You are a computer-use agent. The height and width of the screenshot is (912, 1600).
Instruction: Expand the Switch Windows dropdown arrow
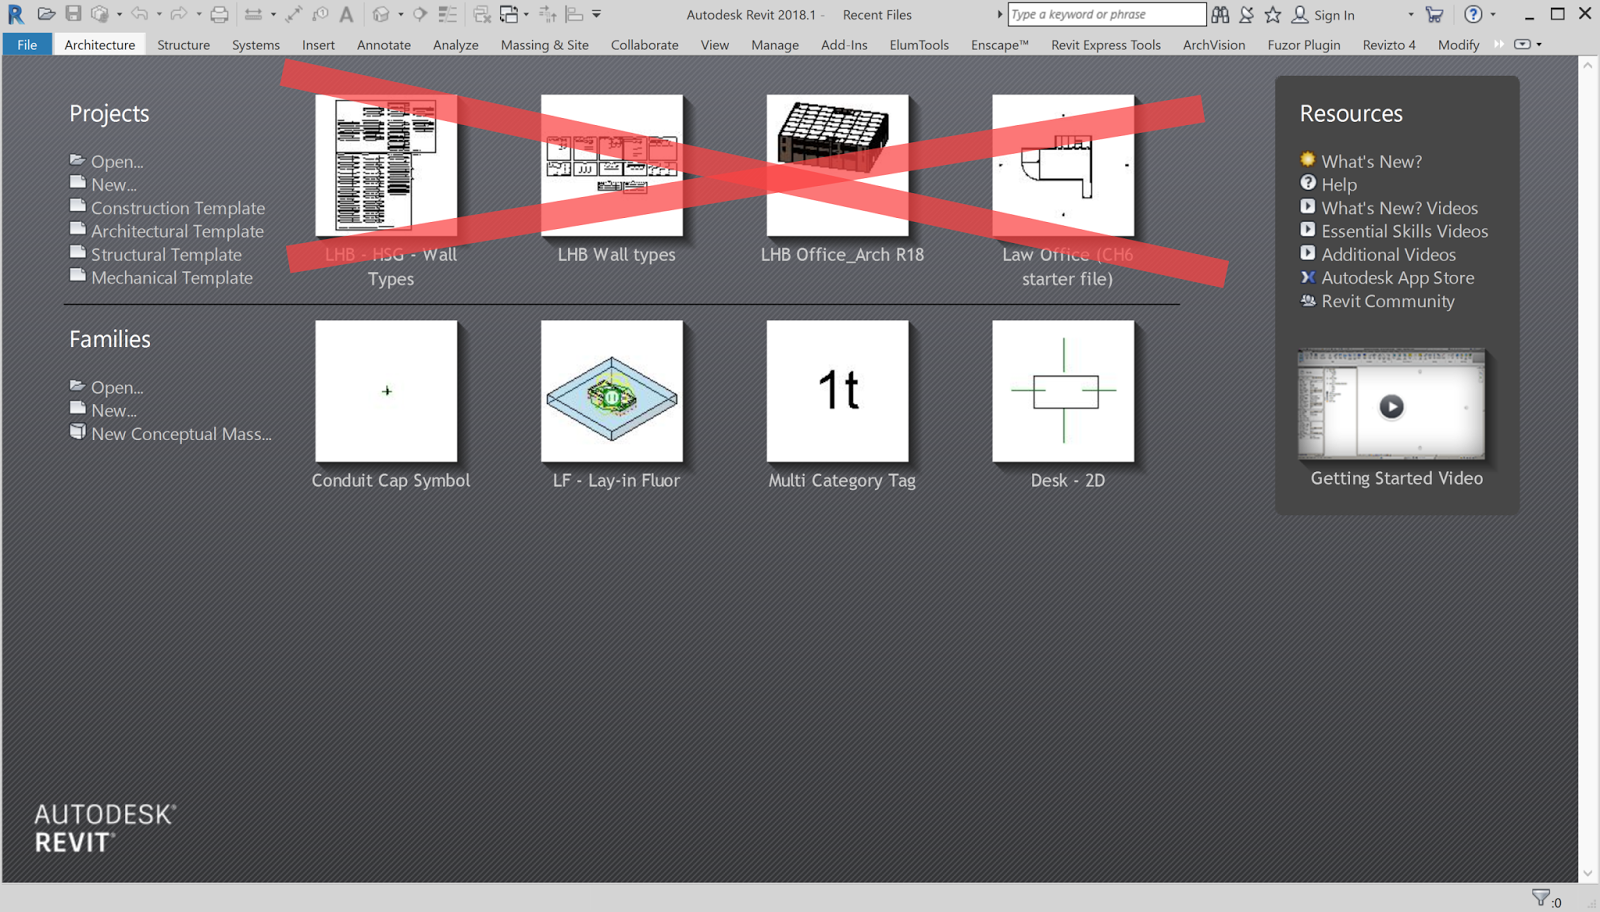[x=526, y=14]
